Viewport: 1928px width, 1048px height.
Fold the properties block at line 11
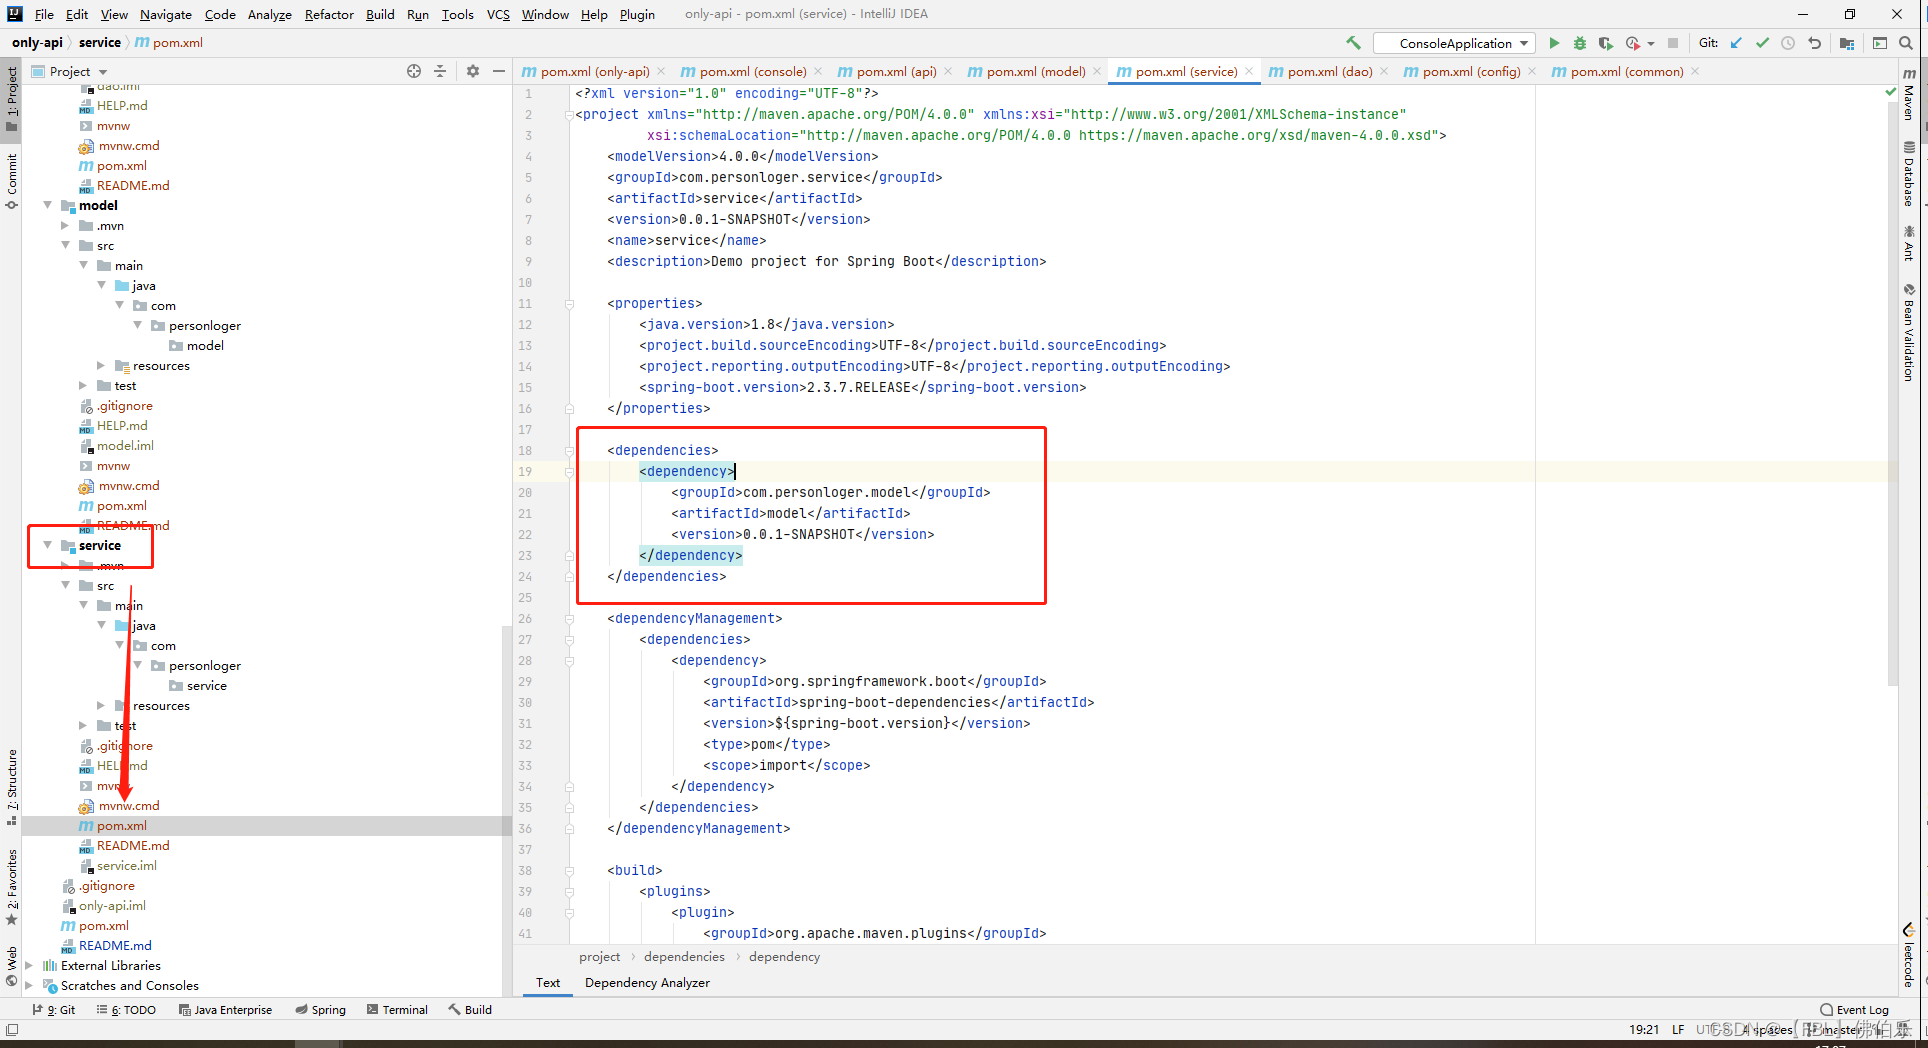(569, 303)
